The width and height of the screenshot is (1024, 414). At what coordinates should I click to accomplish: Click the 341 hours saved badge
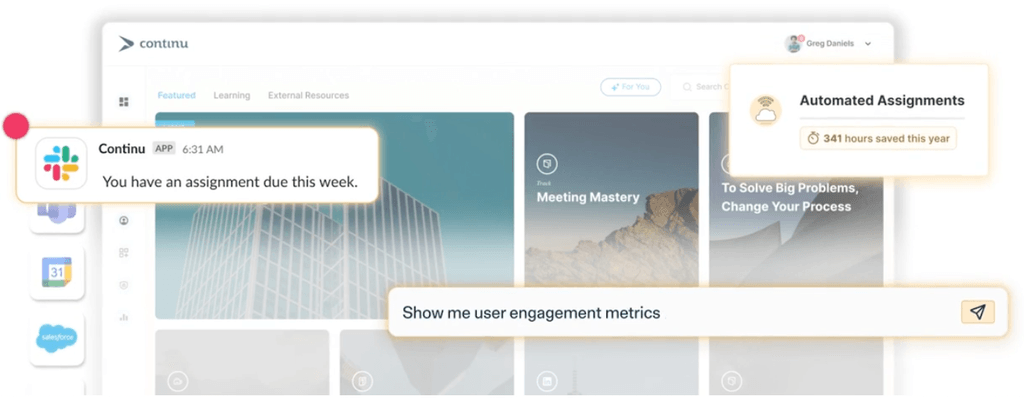point(878,138)
